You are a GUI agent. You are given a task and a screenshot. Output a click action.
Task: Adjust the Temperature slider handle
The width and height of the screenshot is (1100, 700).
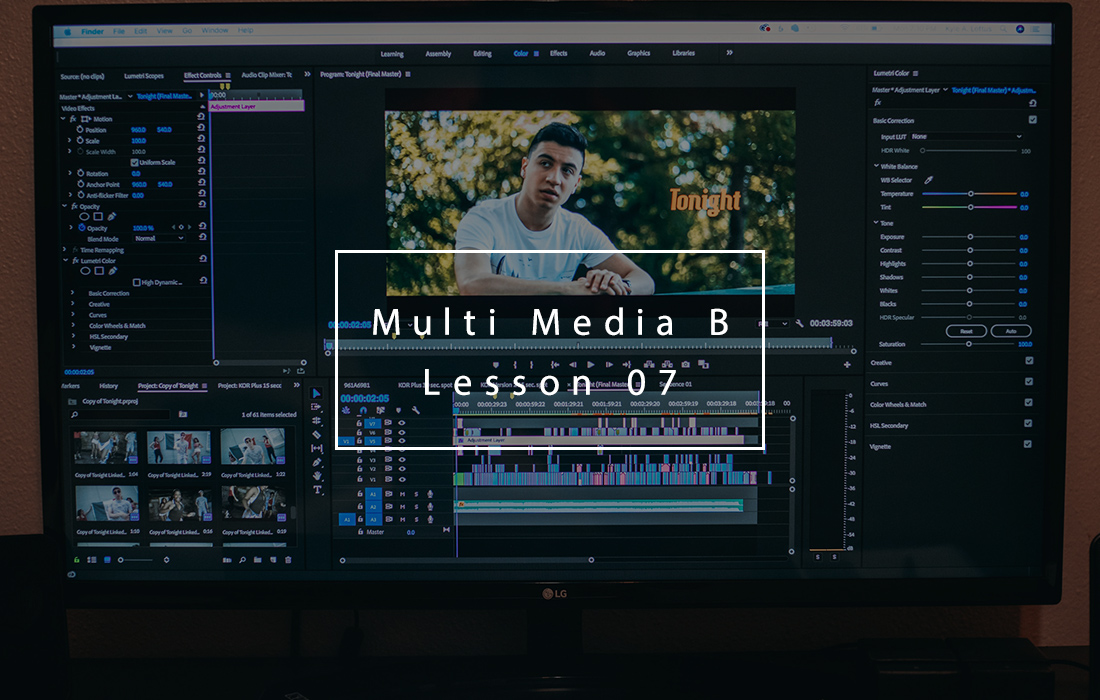[971, 194]
